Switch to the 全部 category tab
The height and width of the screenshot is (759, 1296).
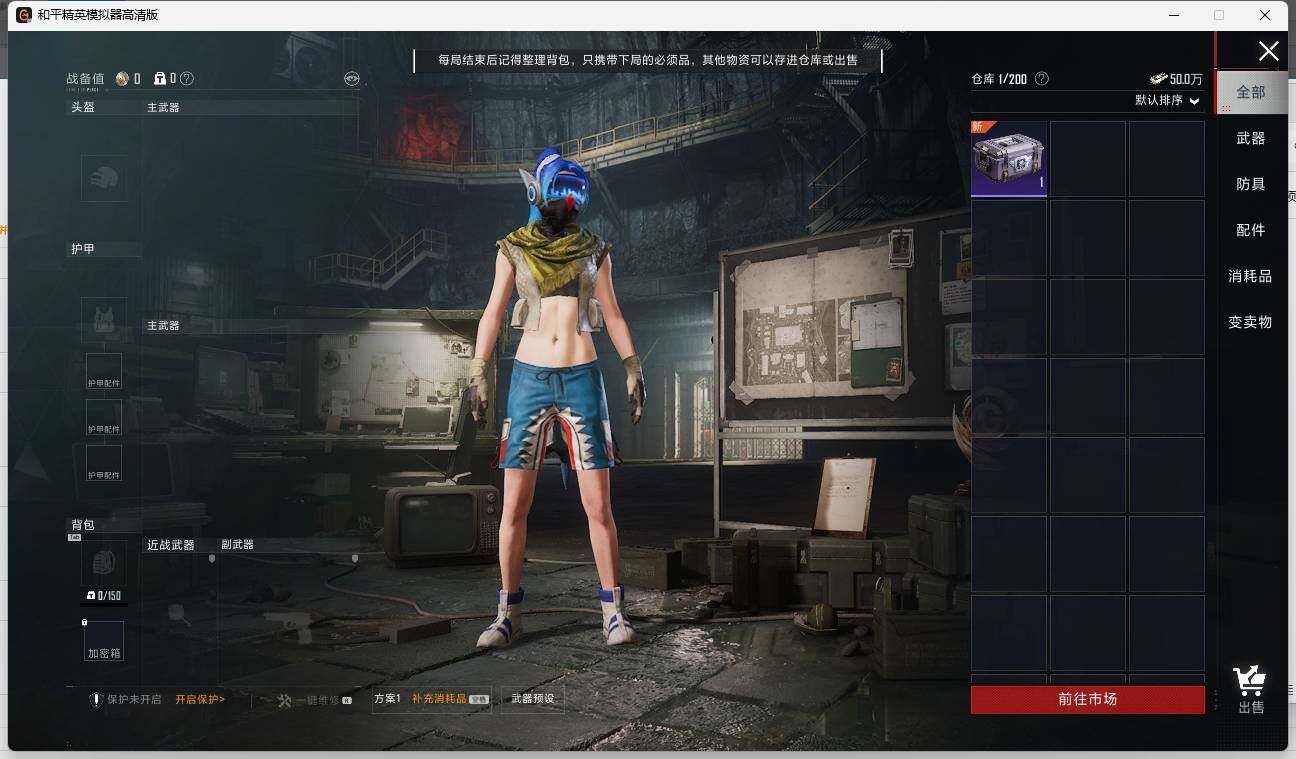(x=1251, y=92)
